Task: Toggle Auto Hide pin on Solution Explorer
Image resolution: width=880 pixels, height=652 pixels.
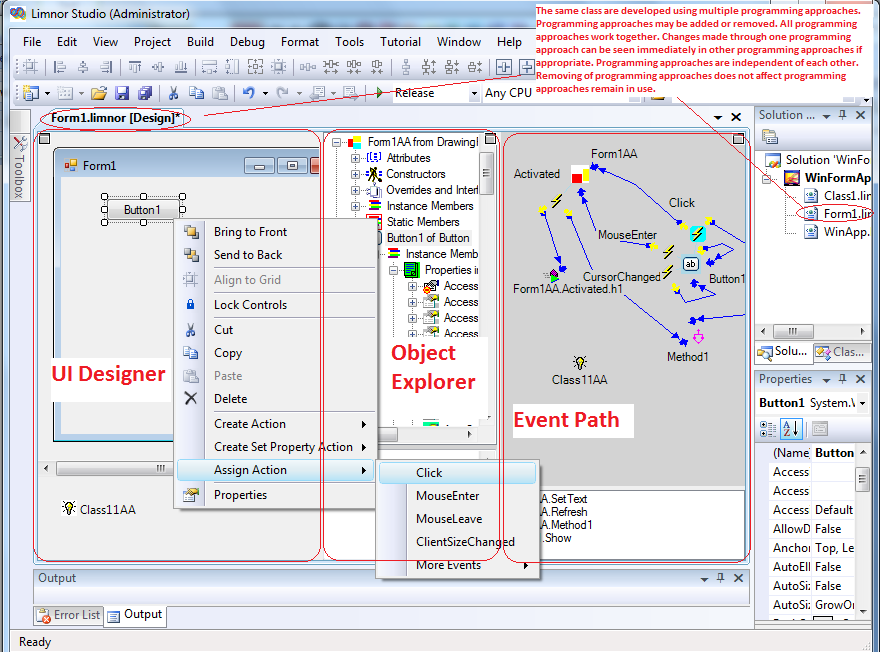Action: point(842,115)
